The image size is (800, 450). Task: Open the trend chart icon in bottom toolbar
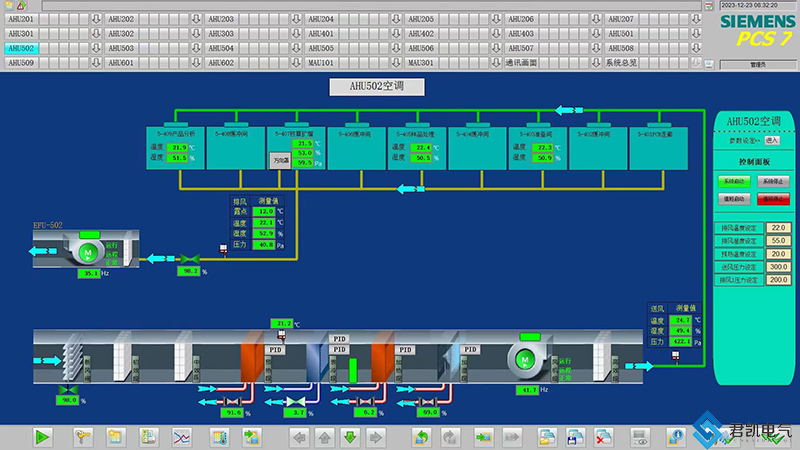pyautogui.click(x=182, y=437)
